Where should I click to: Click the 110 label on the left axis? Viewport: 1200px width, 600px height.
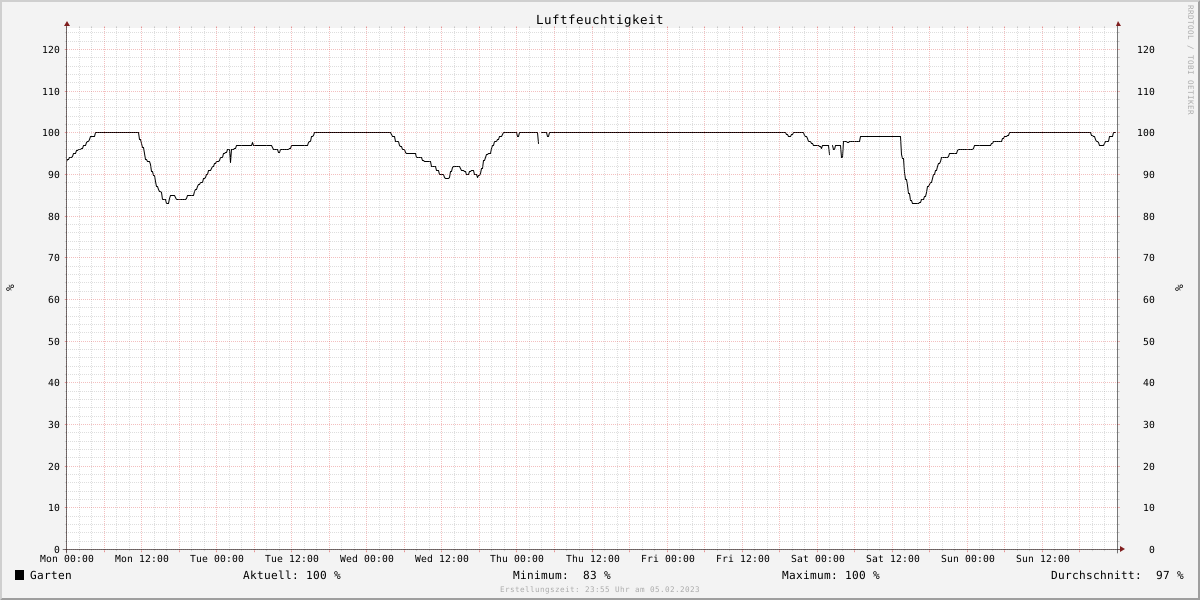point(50,92)
